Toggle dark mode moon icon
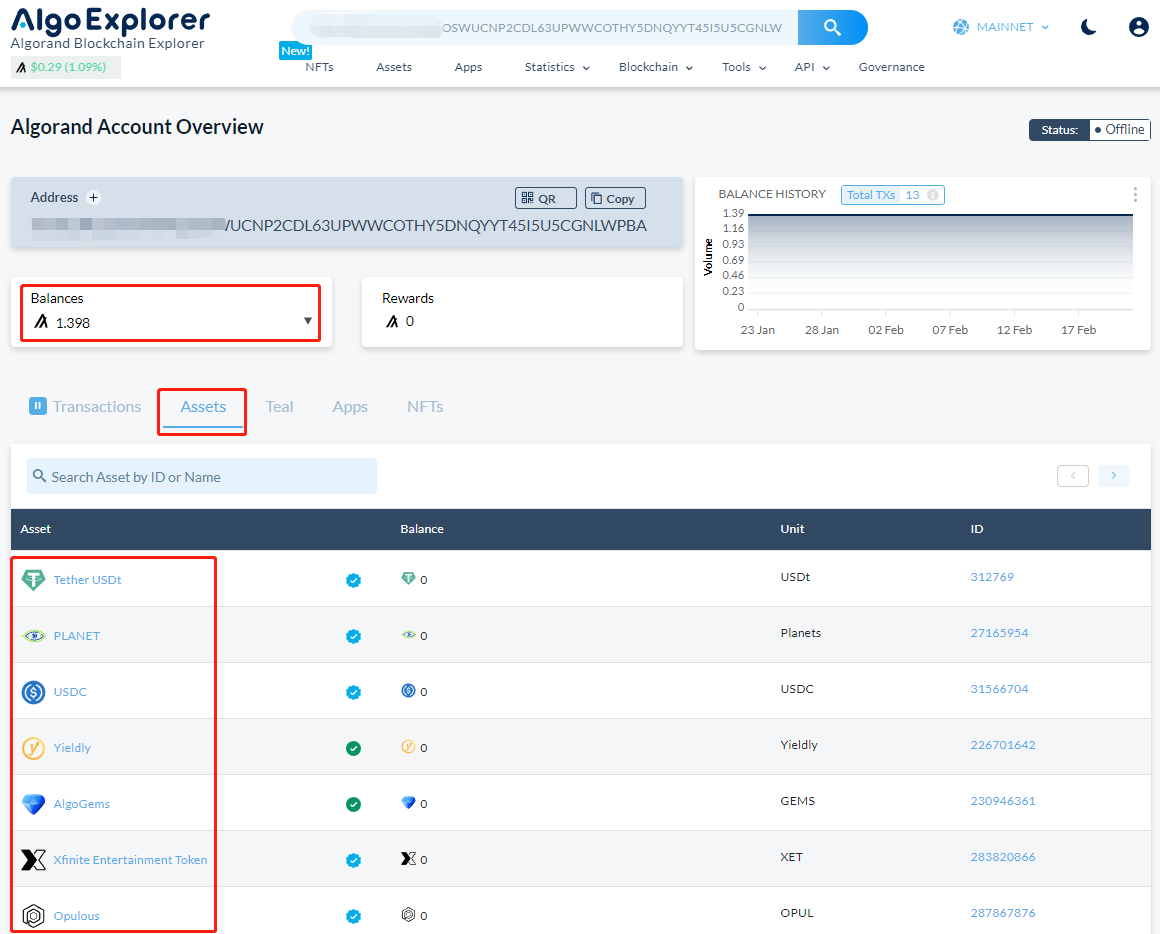This screenshot has height=934, width=1160. point(1089,28)
